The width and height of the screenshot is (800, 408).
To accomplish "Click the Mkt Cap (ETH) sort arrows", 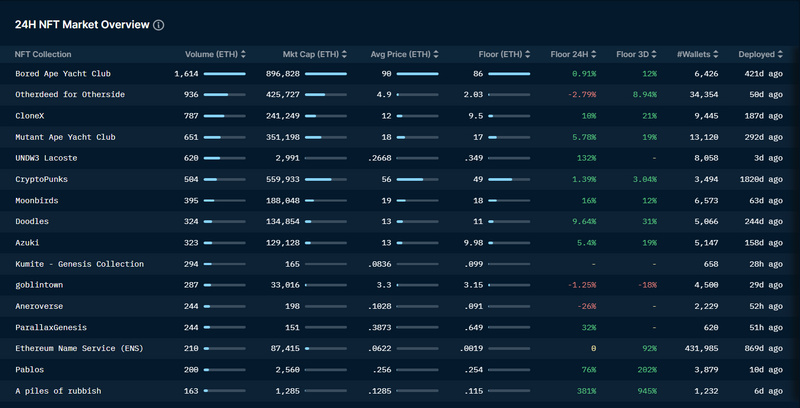I will tap(343, 54).
